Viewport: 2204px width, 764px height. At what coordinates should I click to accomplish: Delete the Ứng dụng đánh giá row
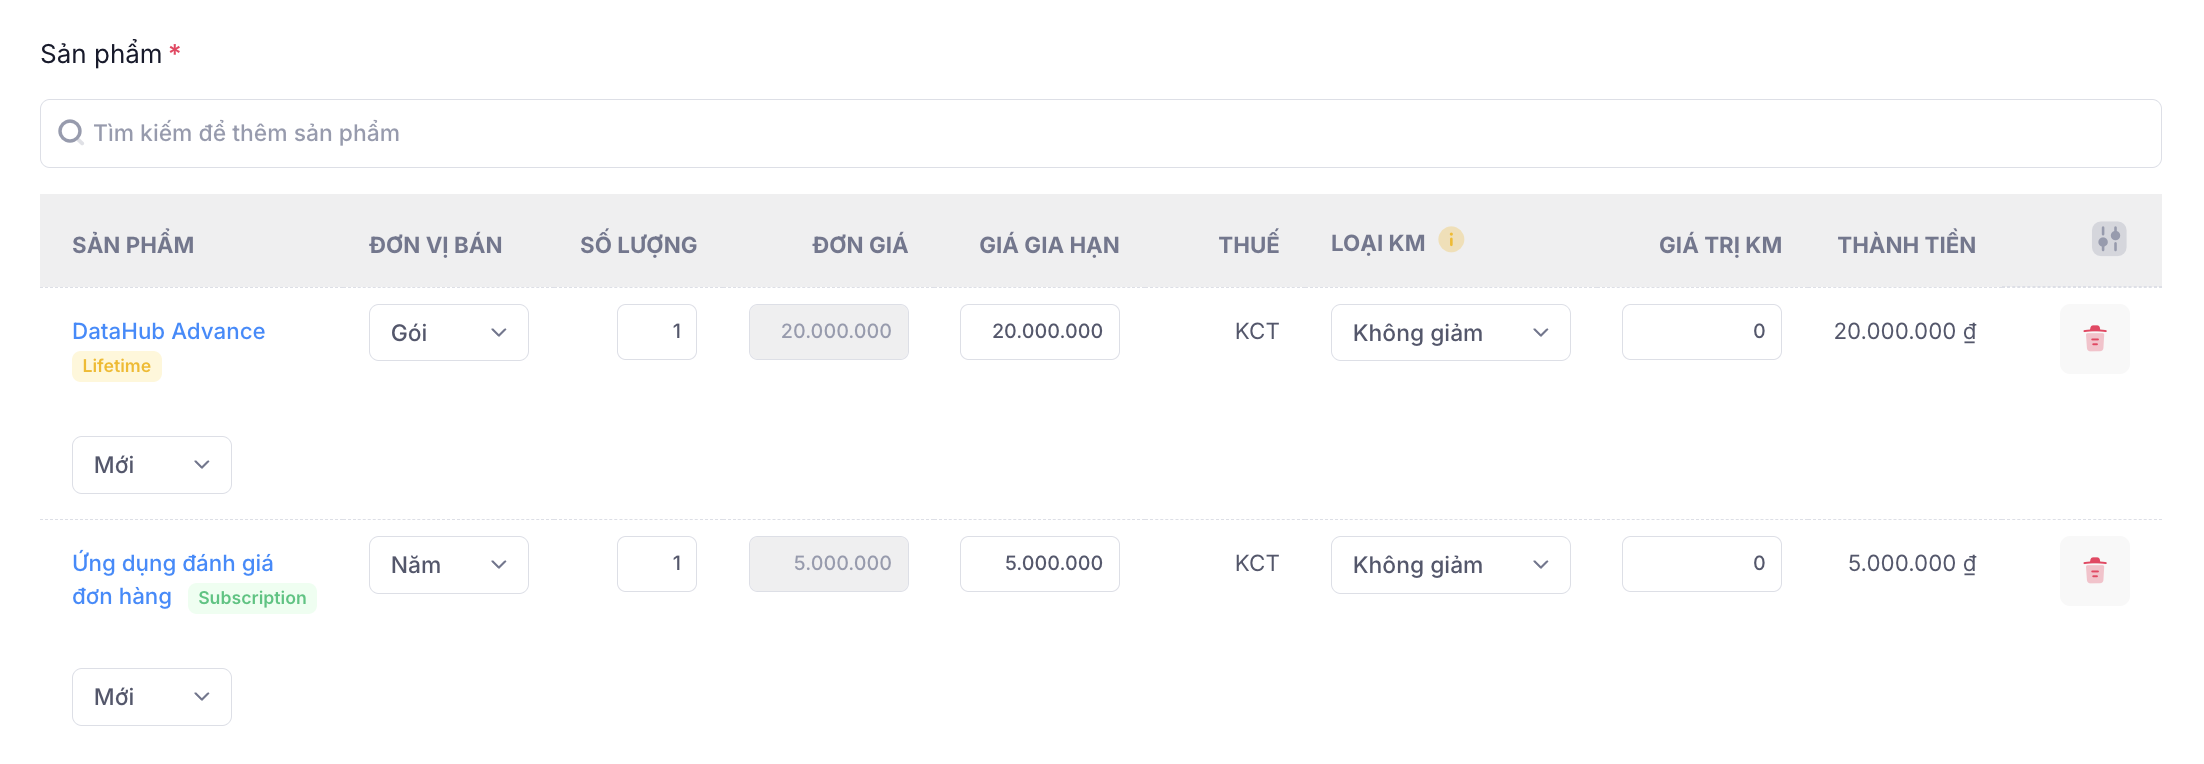tap(2094, 571)
